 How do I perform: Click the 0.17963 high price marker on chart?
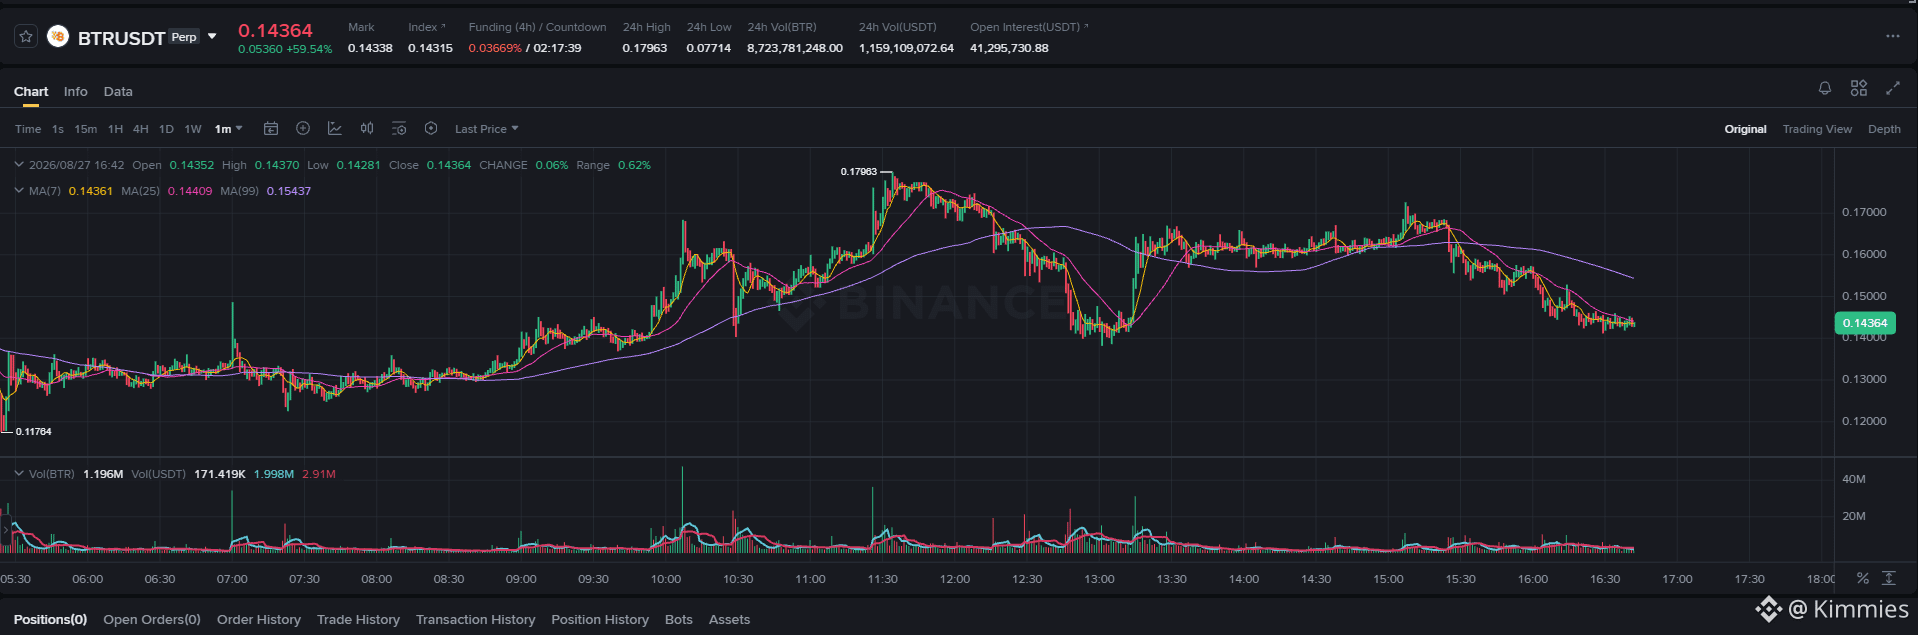[x=859, y=172]
